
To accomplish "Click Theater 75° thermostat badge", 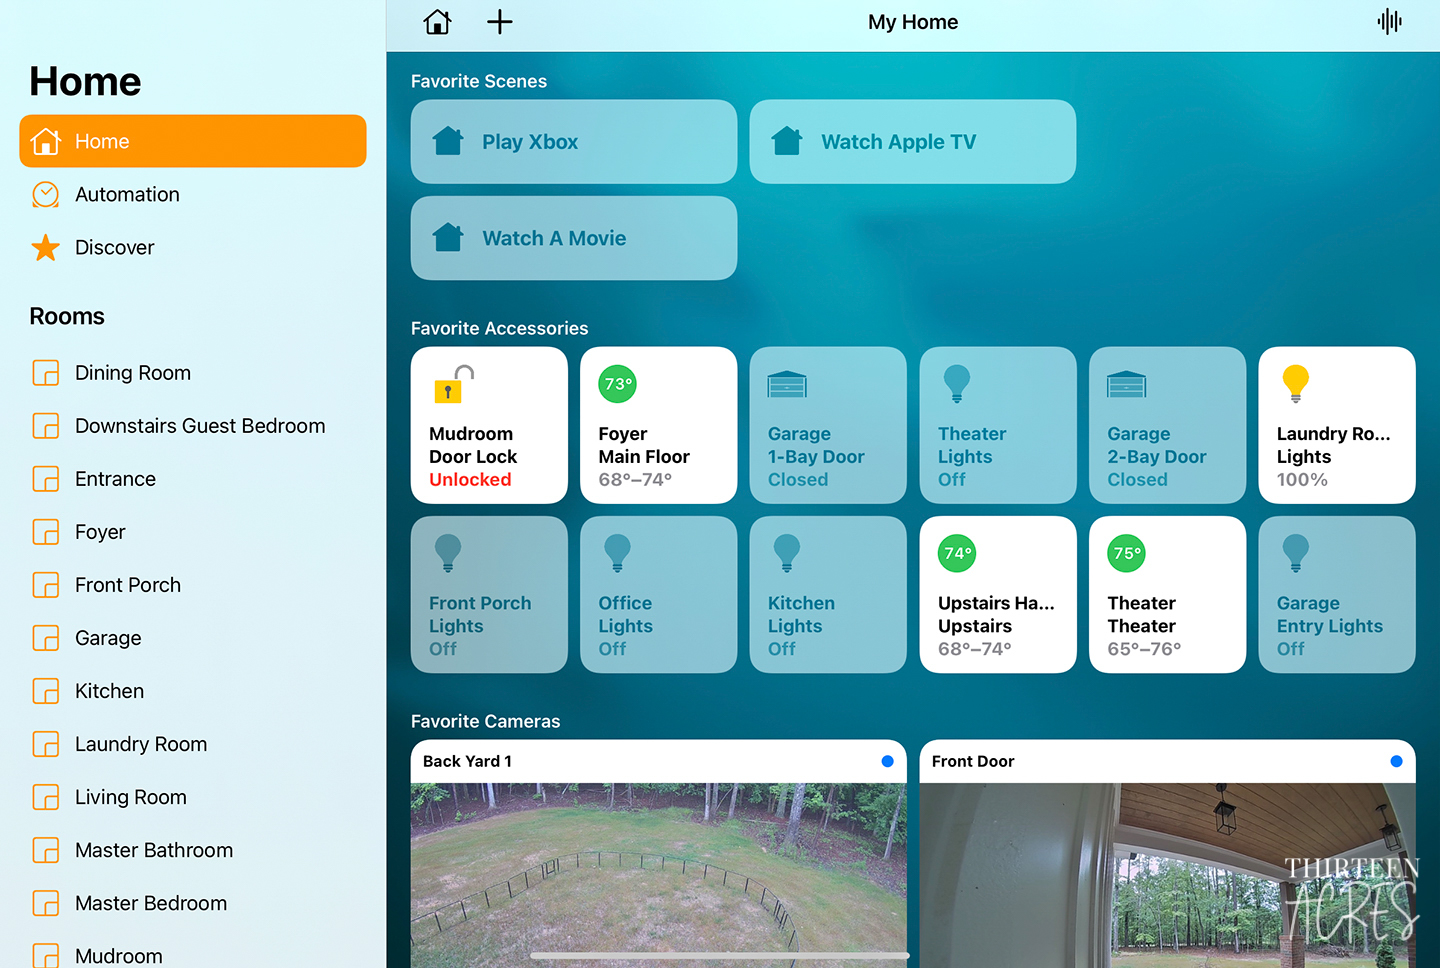I will click(x=1127, y=553).
